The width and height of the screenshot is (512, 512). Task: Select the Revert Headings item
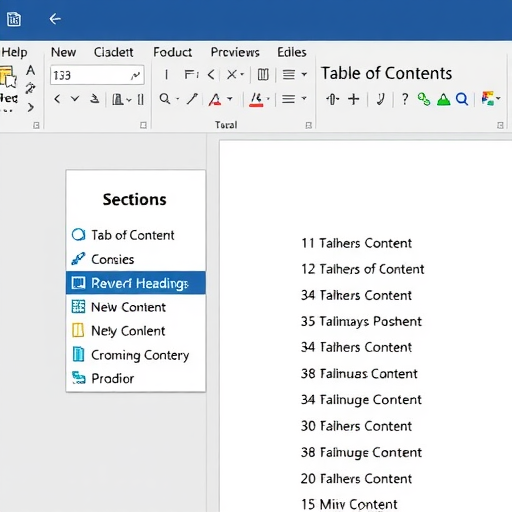[136, 283]
